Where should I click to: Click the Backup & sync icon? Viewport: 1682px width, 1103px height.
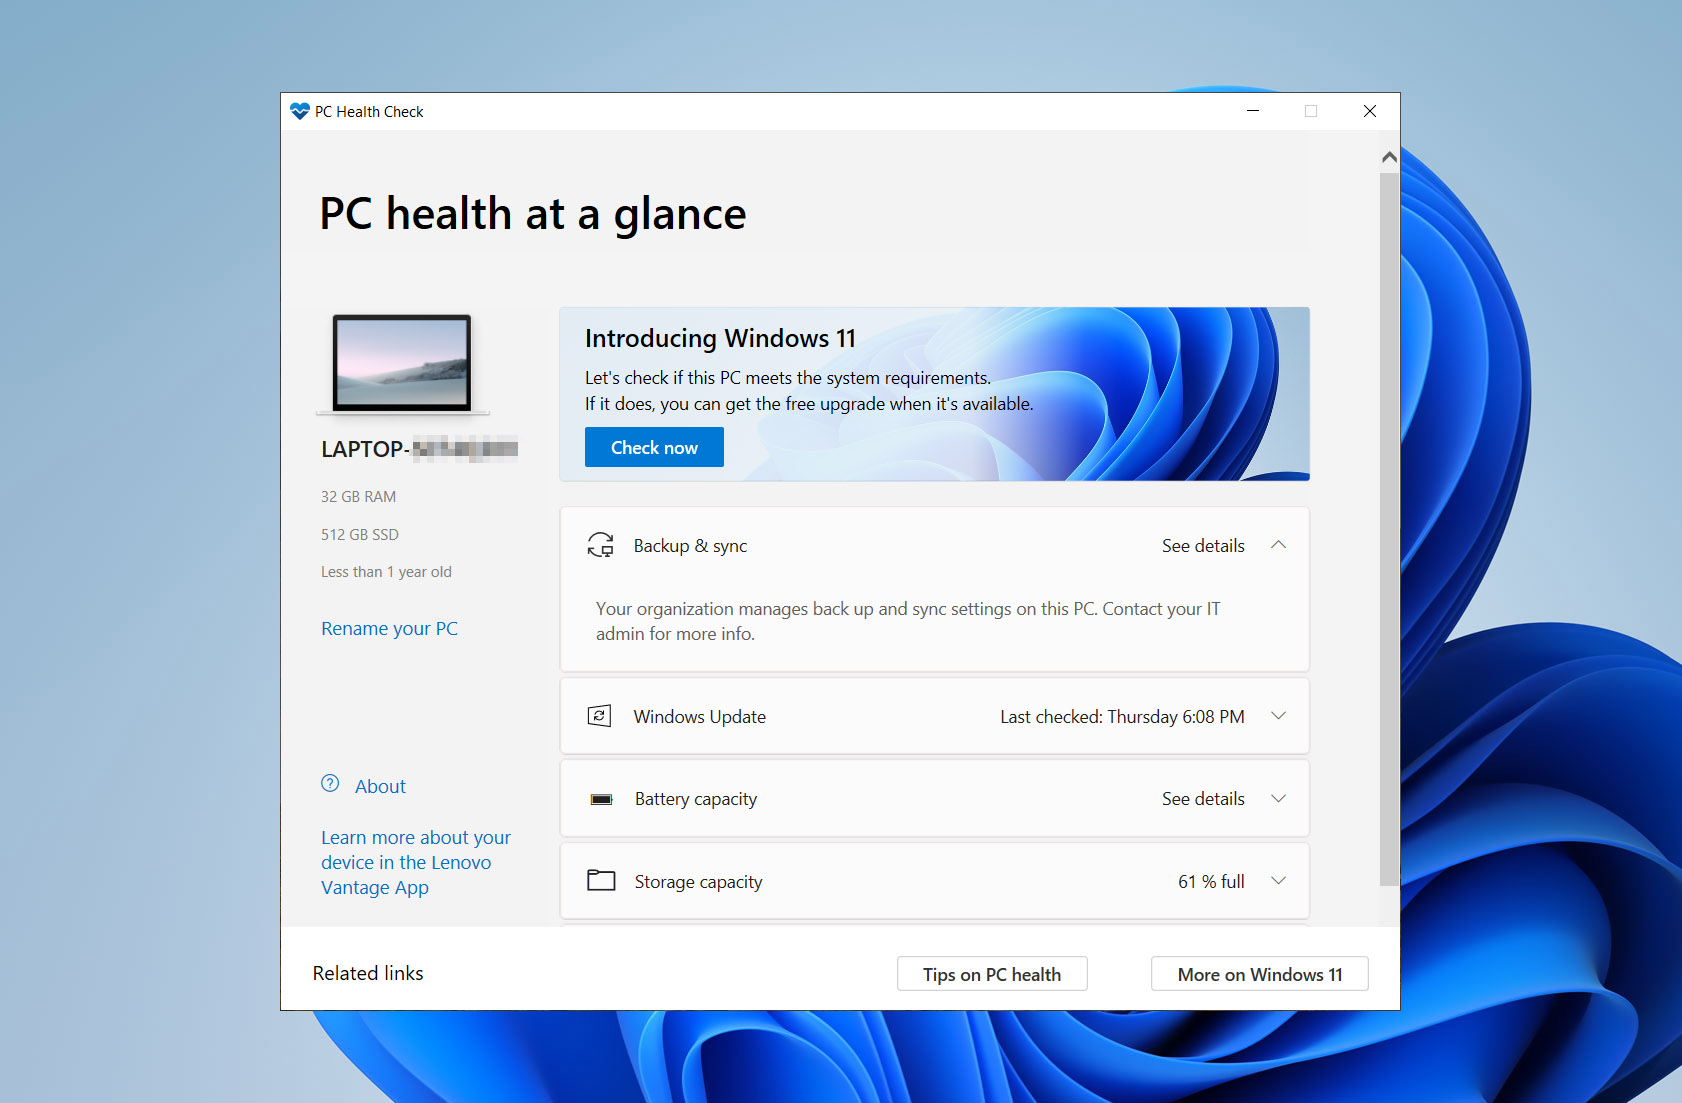[600, 545]
